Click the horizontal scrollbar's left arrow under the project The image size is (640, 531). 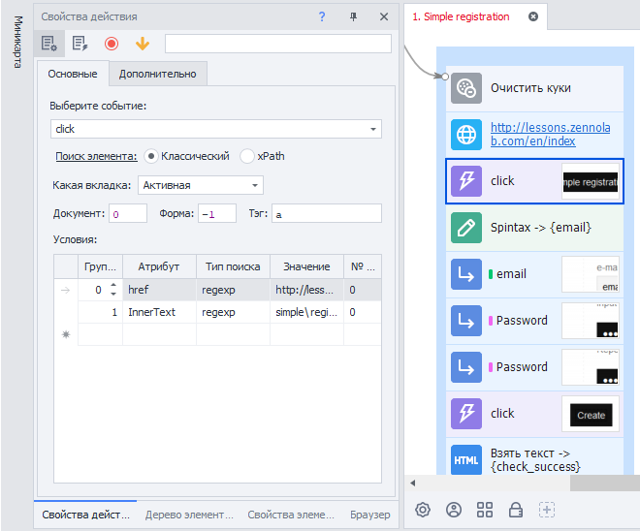point(413,484)
